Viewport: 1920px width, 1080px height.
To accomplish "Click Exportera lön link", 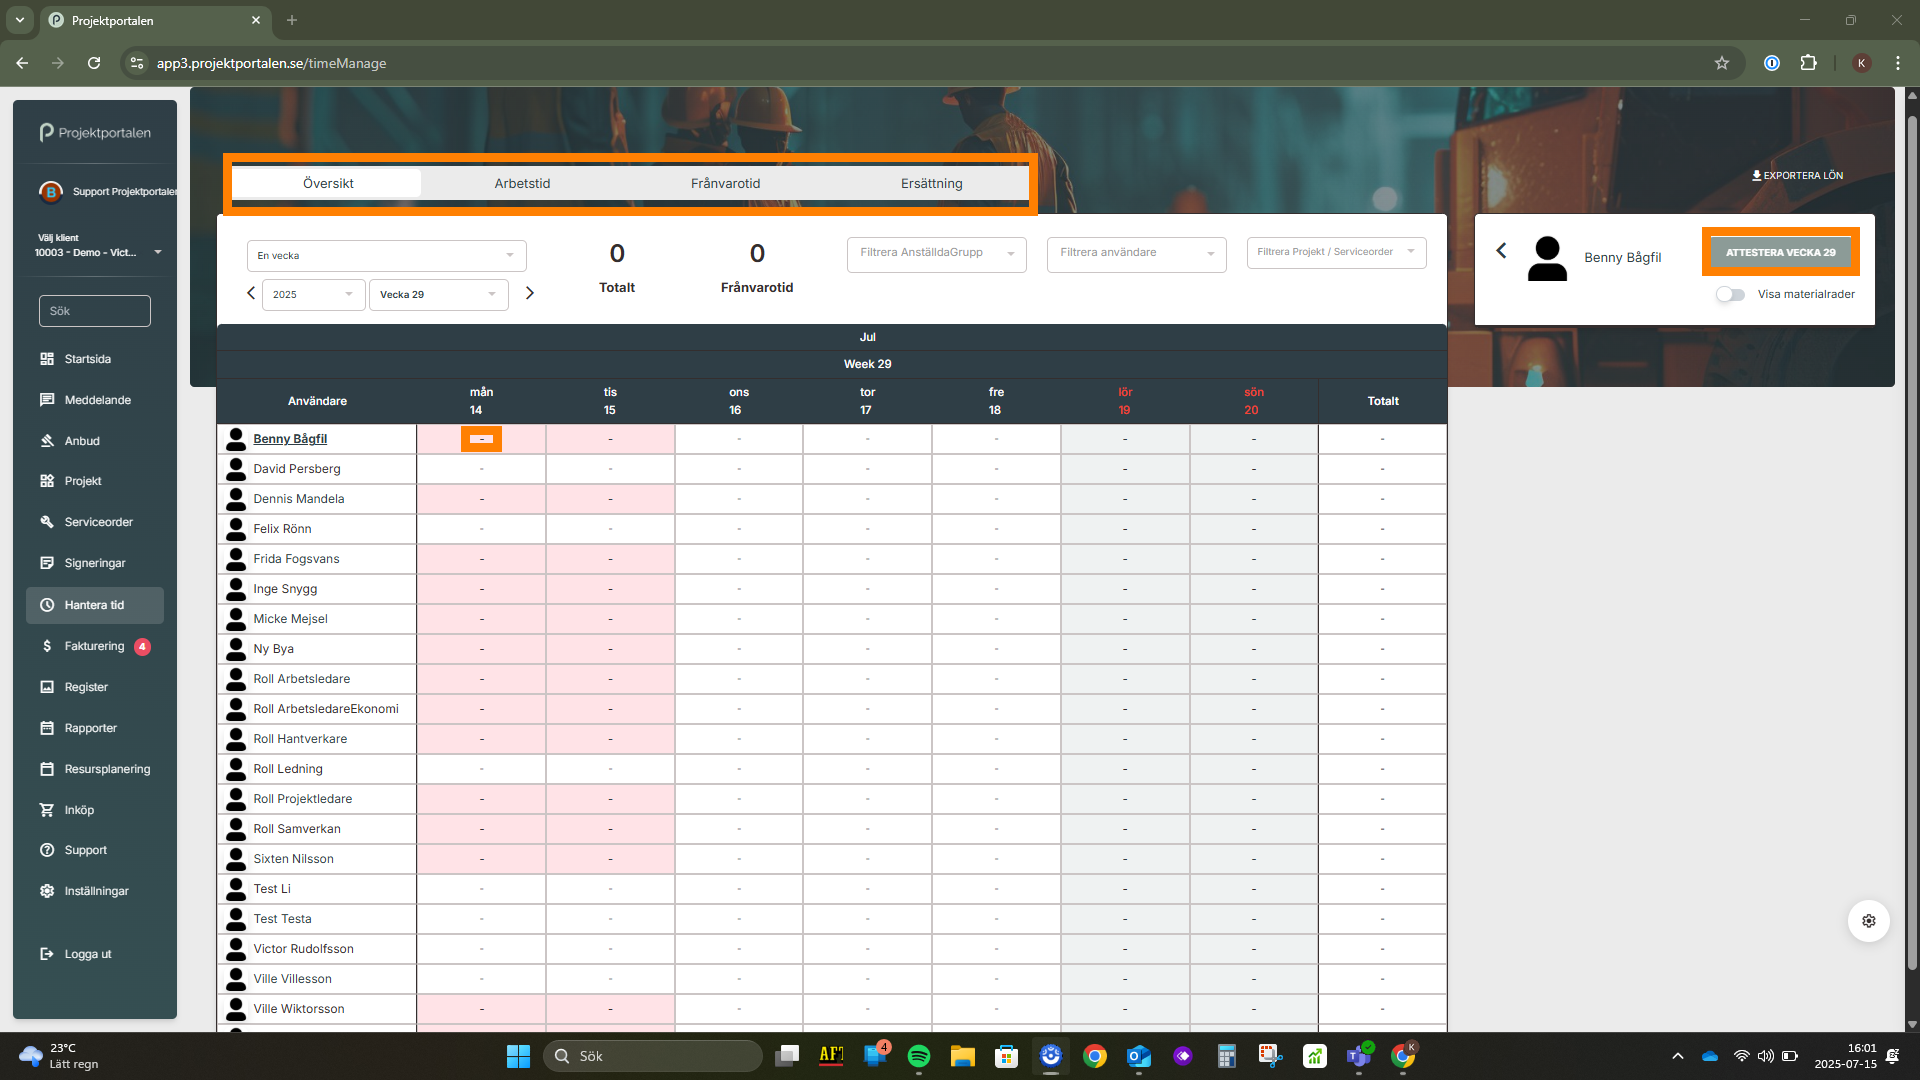I will 1797,175.
